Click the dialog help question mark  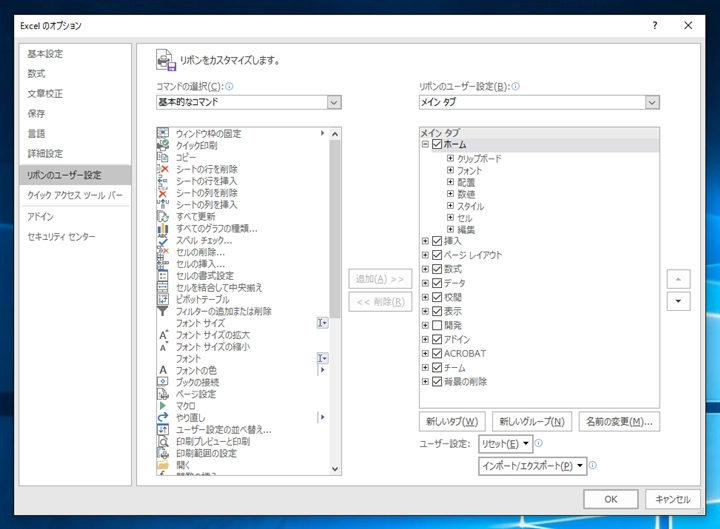[655, 26]
